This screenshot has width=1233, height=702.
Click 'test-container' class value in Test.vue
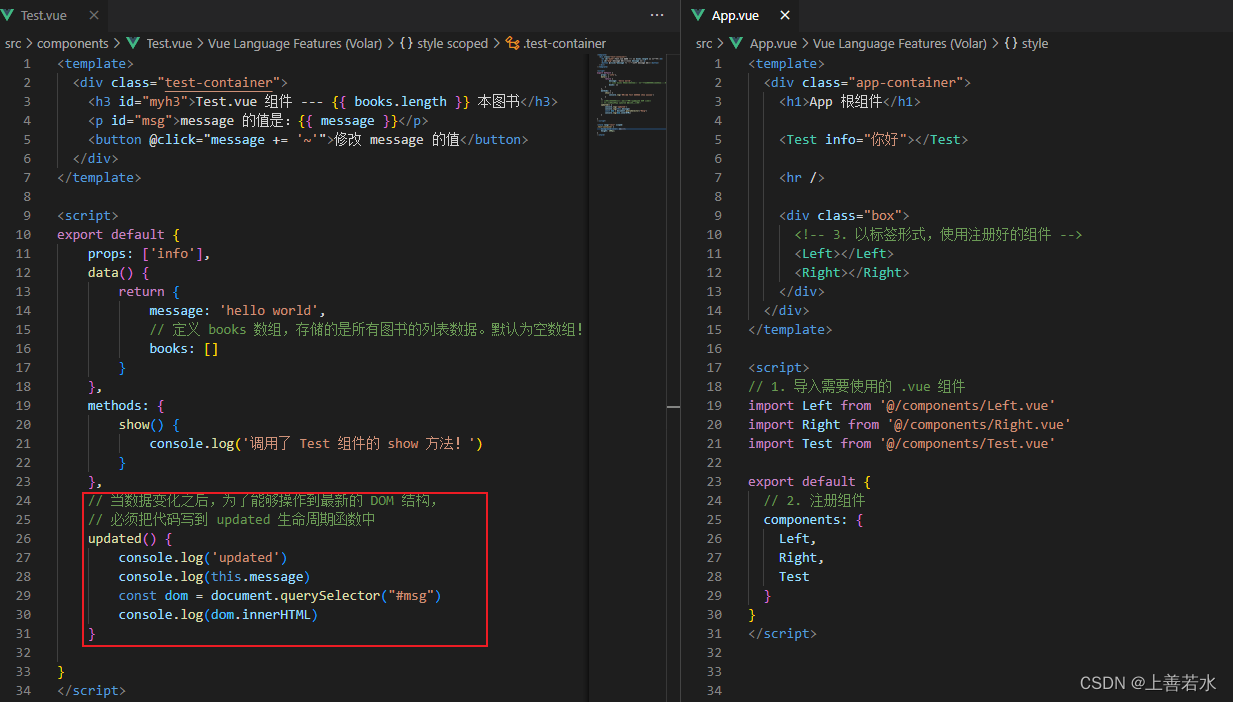[x=218, y=82]
